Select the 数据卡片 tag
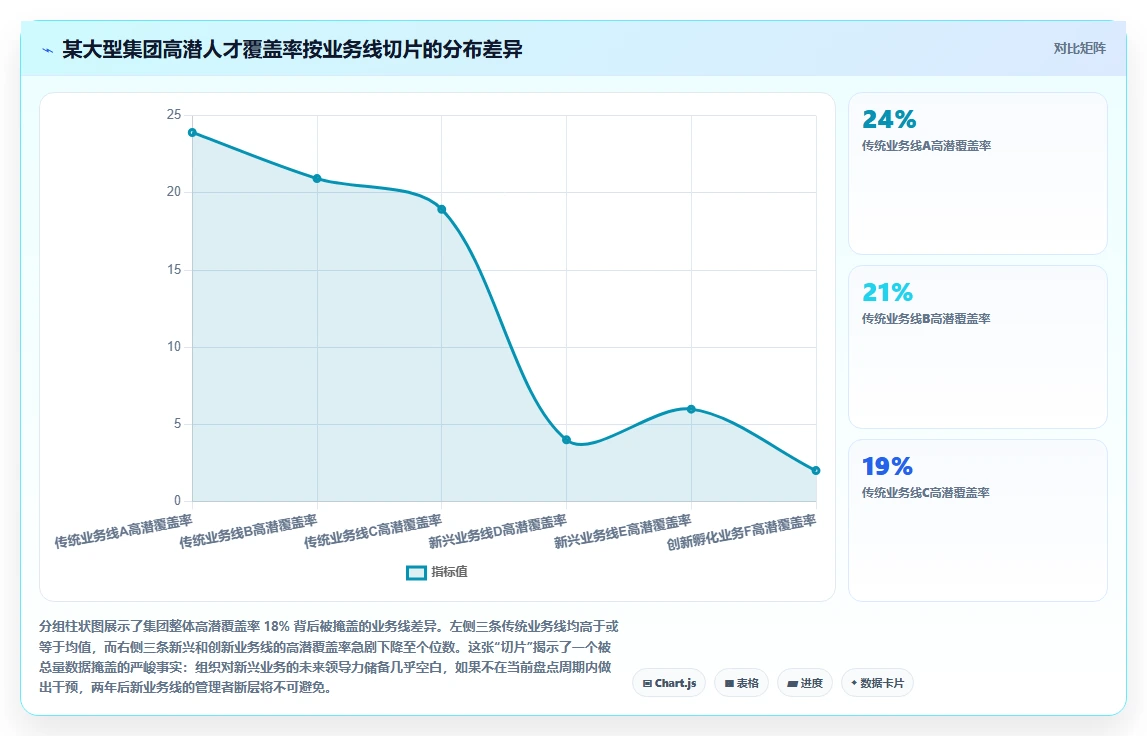 coord(877,683)
